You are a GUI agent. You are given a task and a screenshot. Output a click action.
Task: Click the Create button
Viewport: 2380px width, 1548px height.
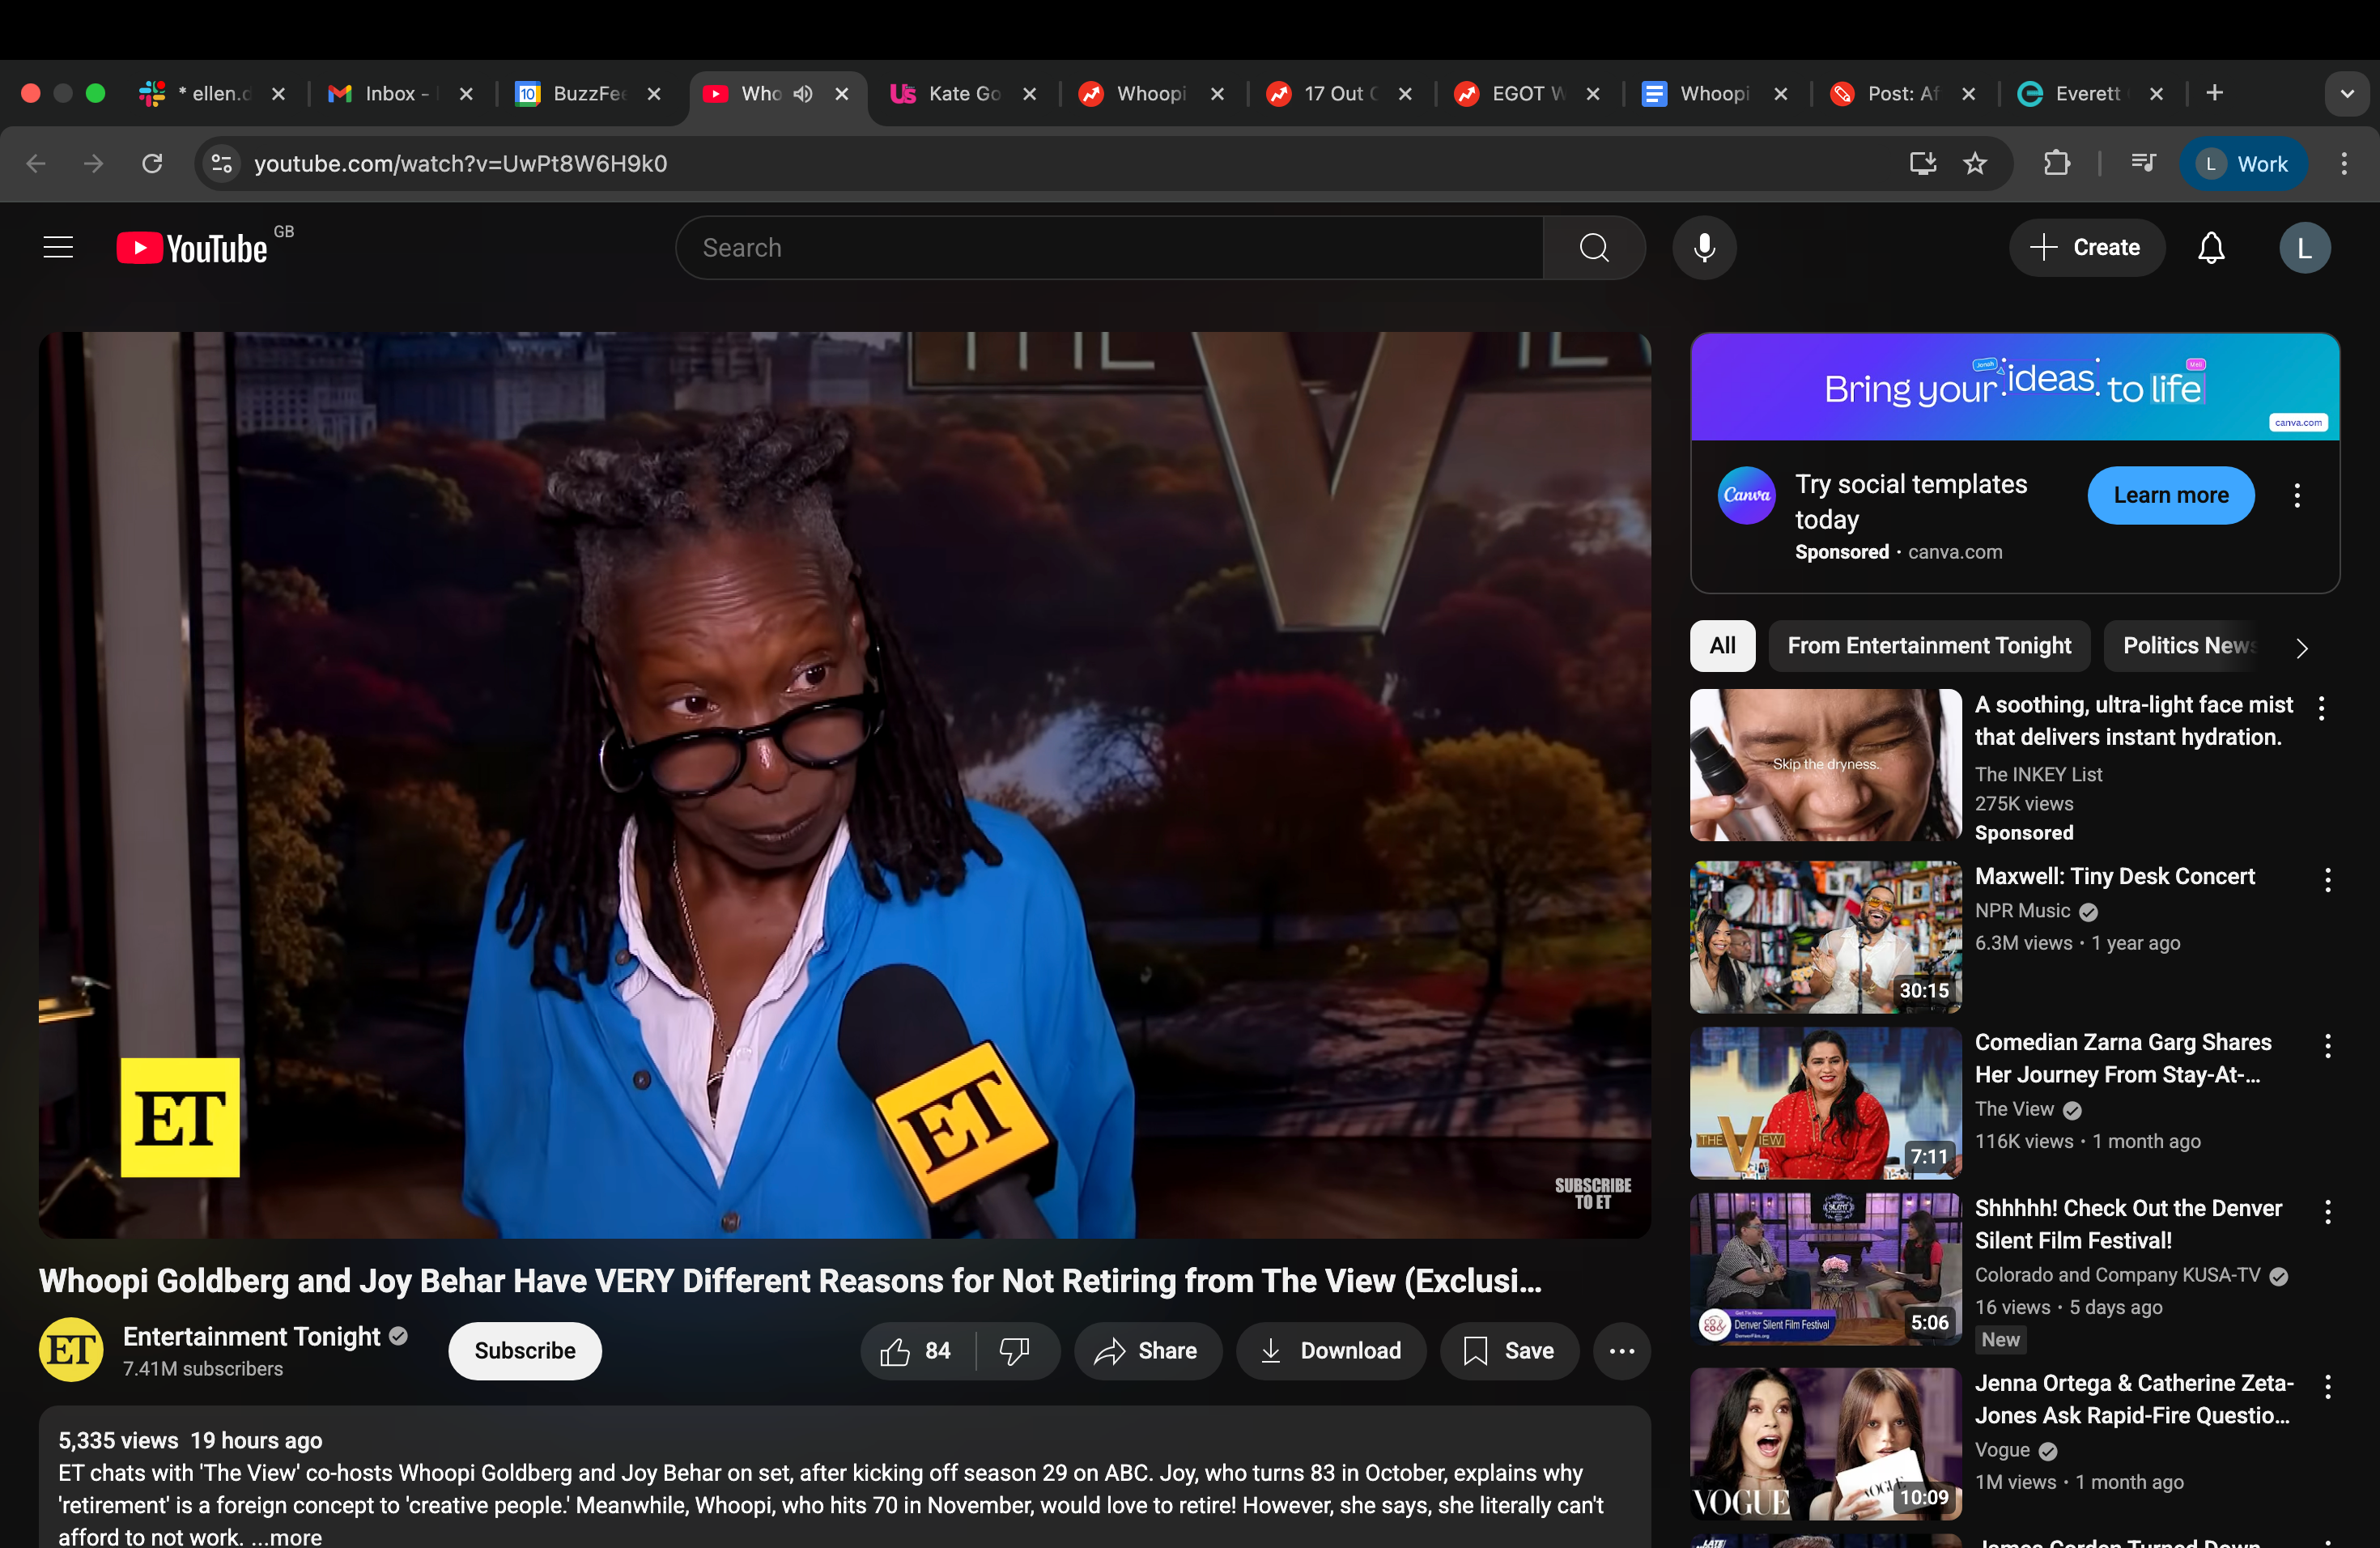tap(2087, 248)
